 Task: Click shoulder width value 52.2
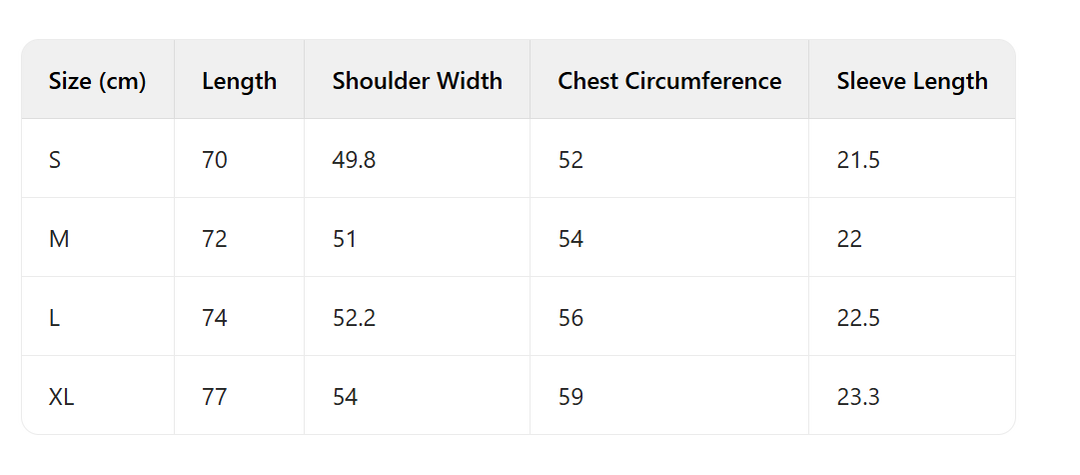pos(354,318)
